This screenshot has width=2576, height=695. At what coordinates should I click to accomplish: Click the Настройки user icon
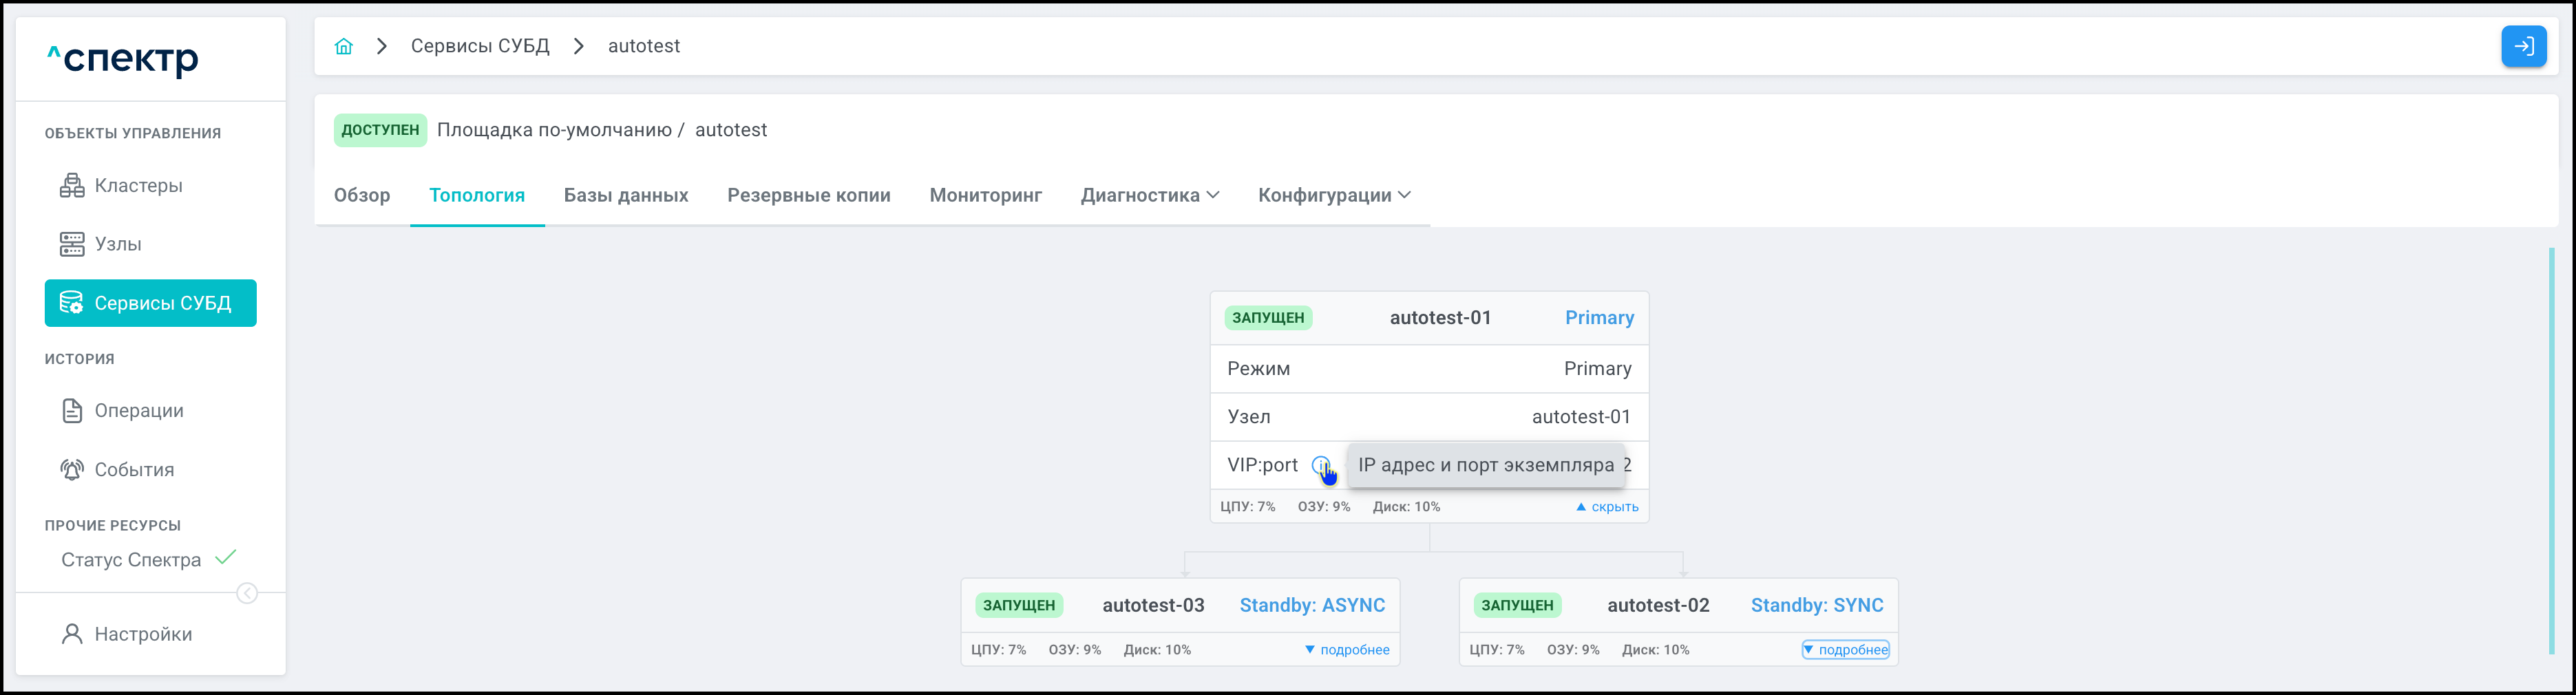click(72, 634)
